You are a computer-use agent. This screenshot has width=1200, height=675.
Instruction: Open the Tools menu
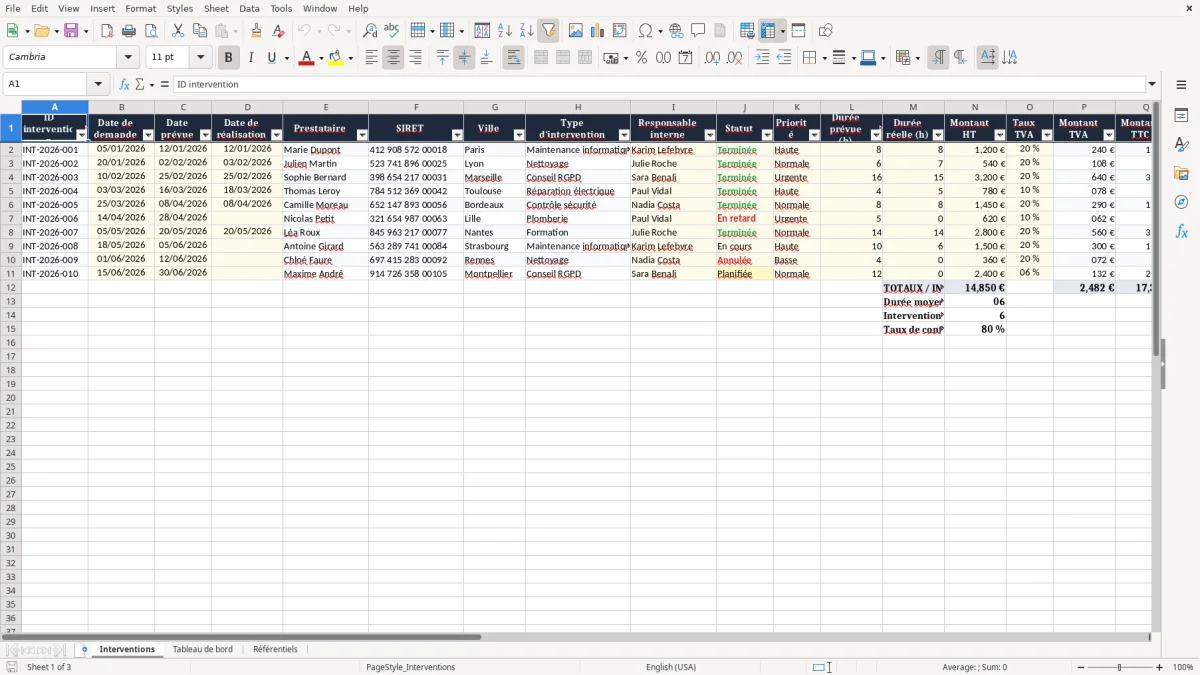click(x=281, y=8)
